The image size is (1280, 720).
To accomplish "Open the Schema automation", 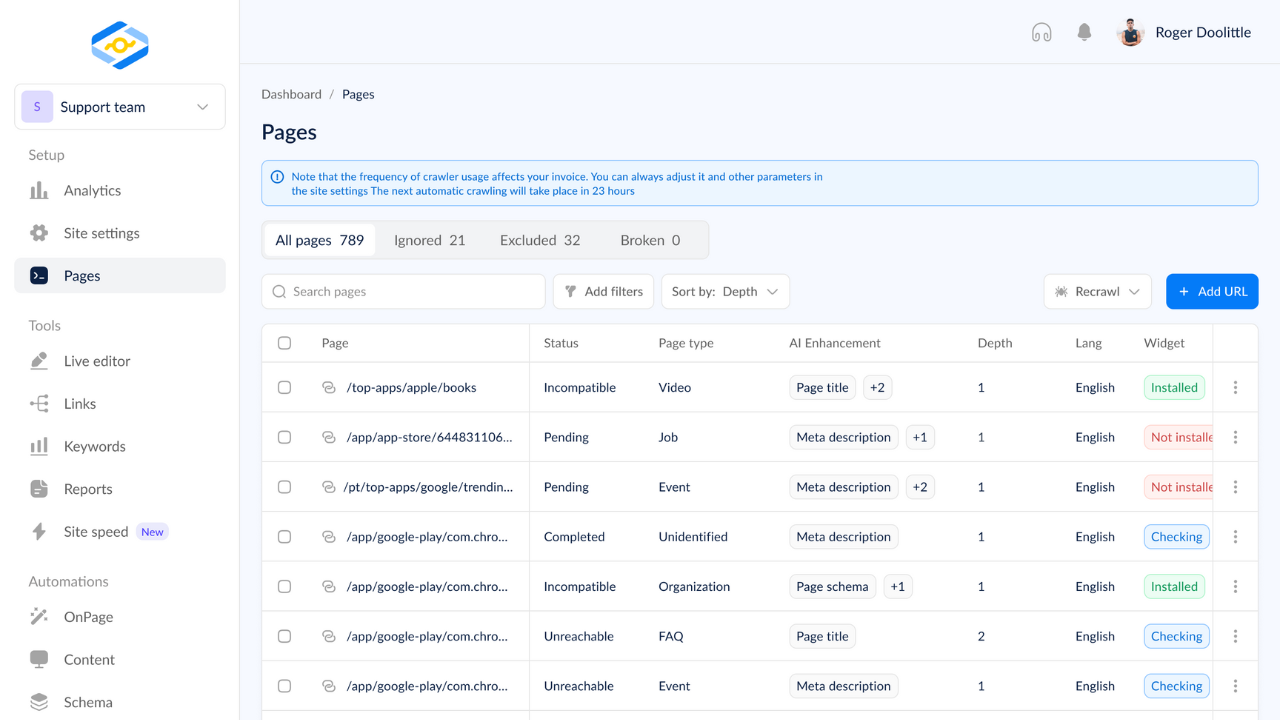I will coord(88,702).
